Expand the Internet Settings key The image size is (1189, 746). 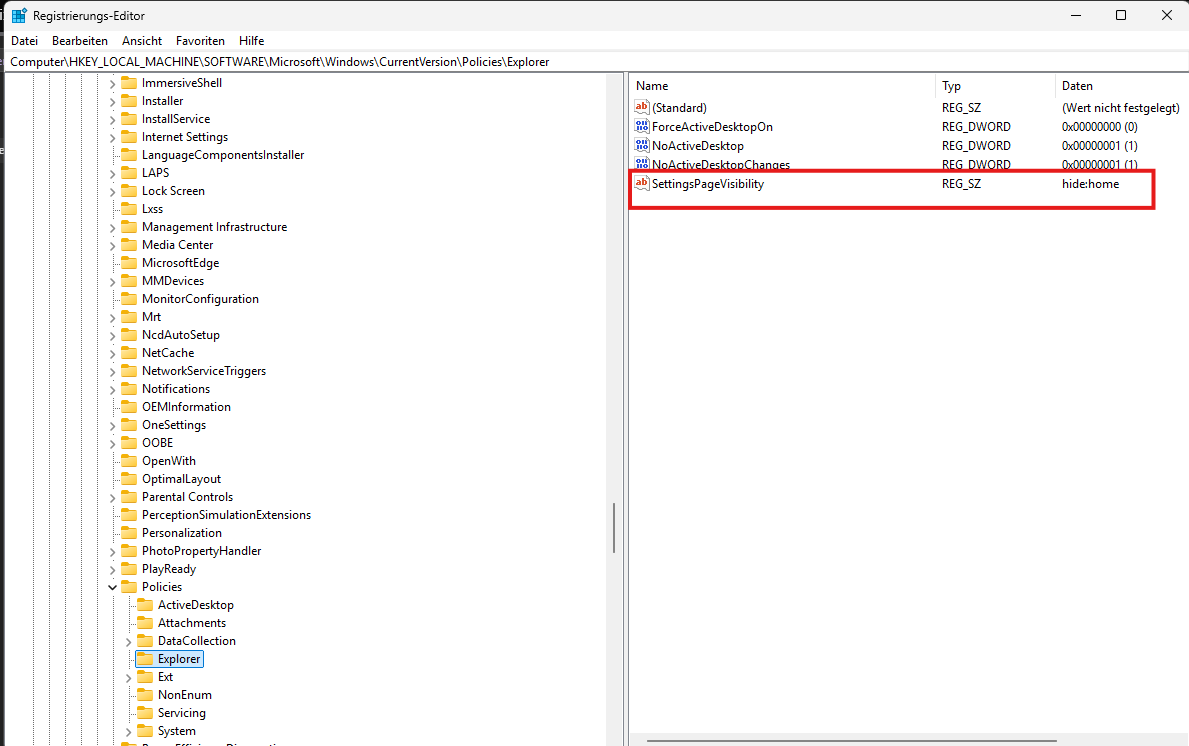(112, 136)
